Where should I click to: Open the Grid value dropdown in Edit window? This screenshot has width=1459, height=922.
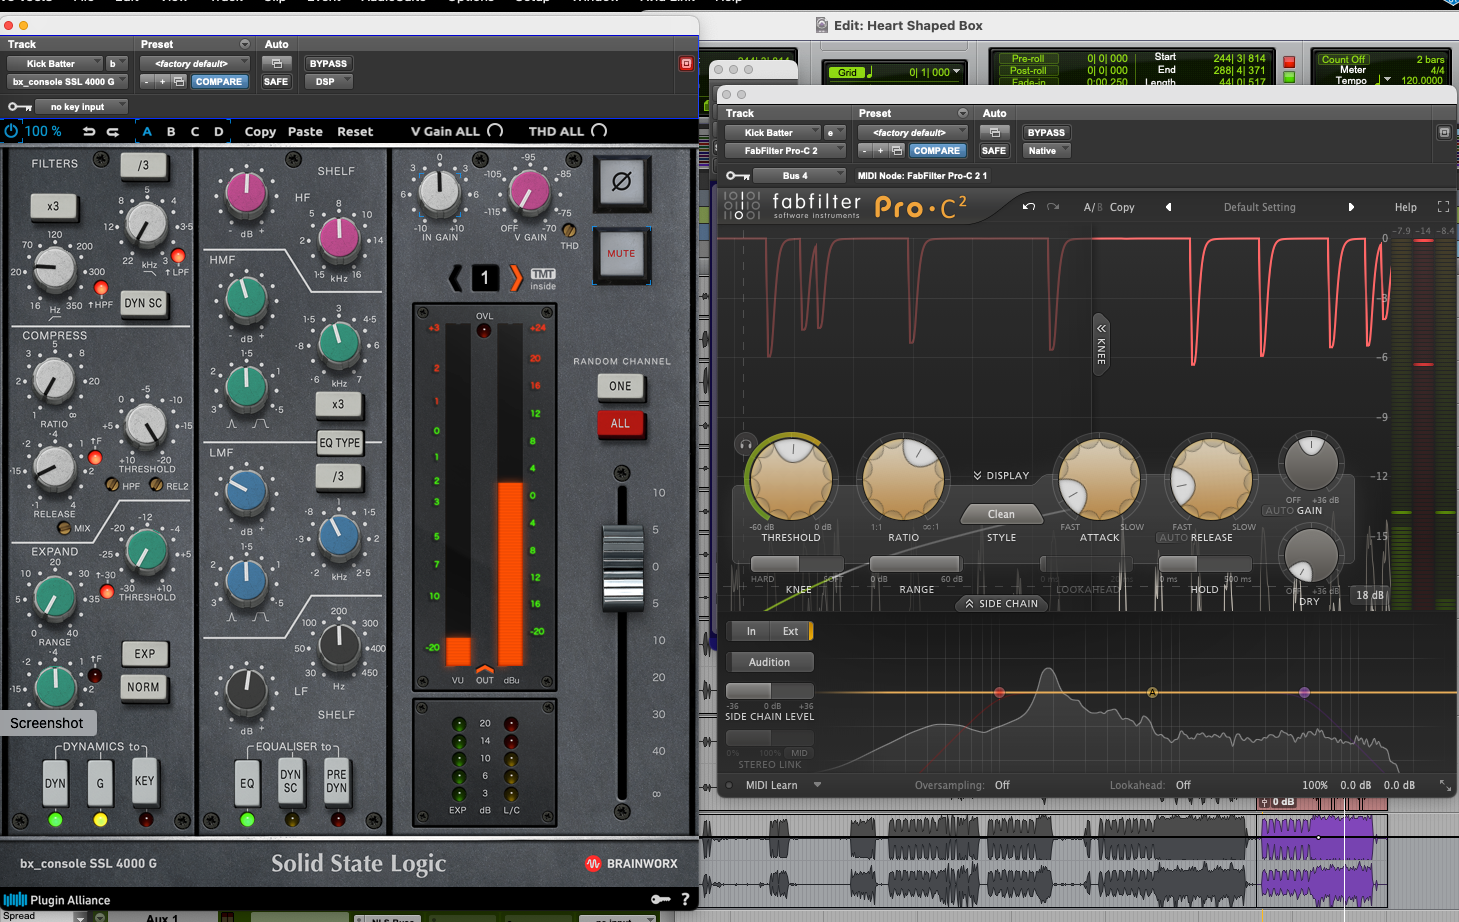[x=957, y=72]
